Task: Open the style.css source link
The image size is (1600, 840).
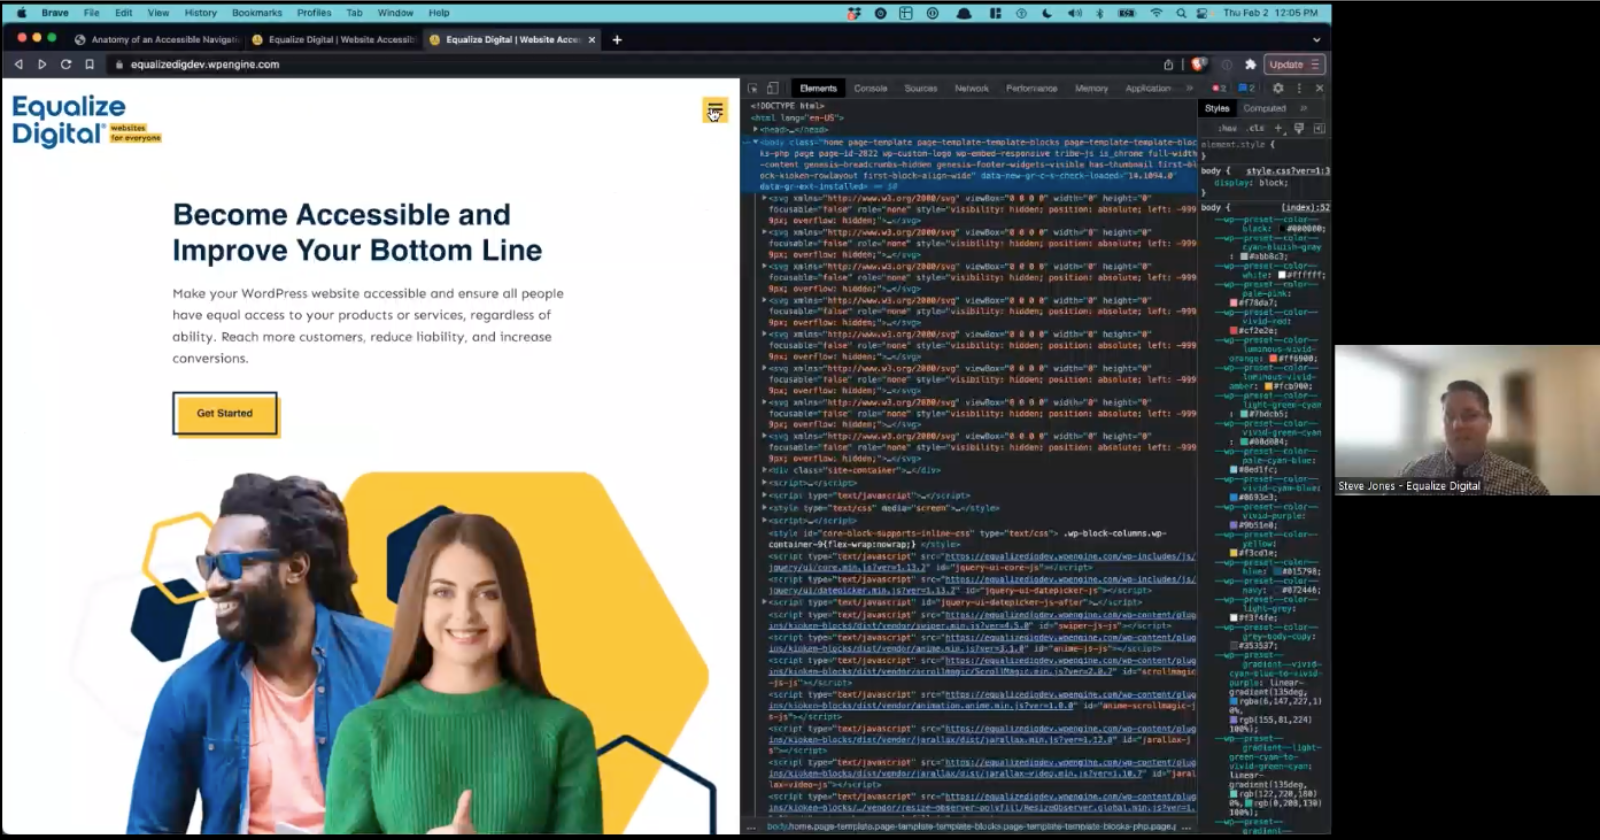Action: coord(1287,171)
